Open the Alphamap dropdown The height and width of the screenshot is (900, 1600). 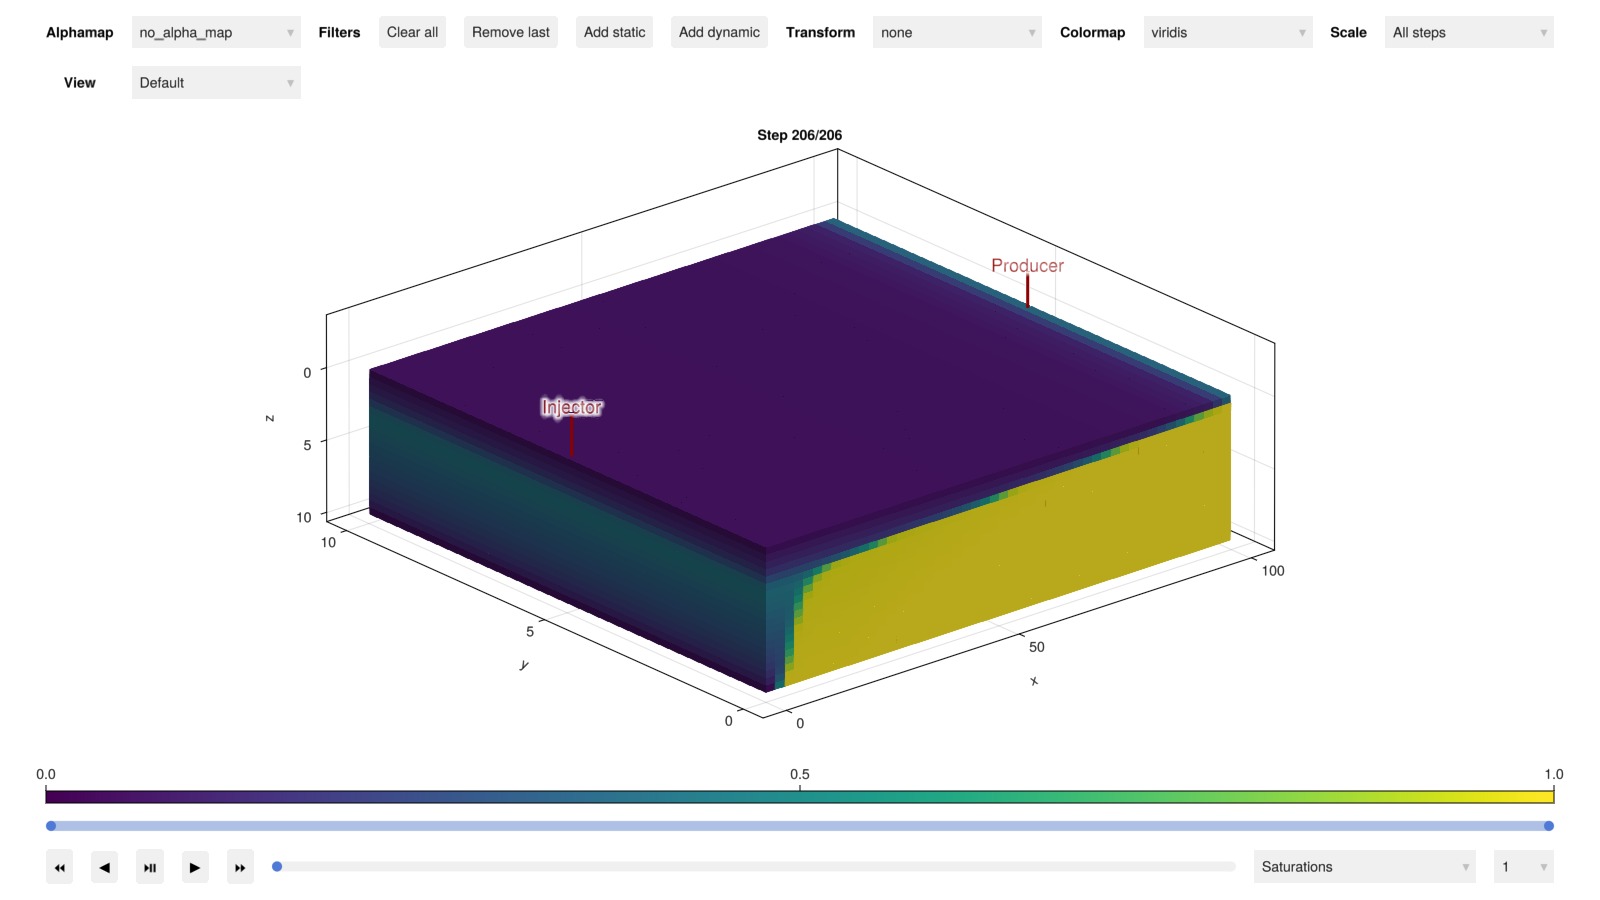[x=216, y=33]
